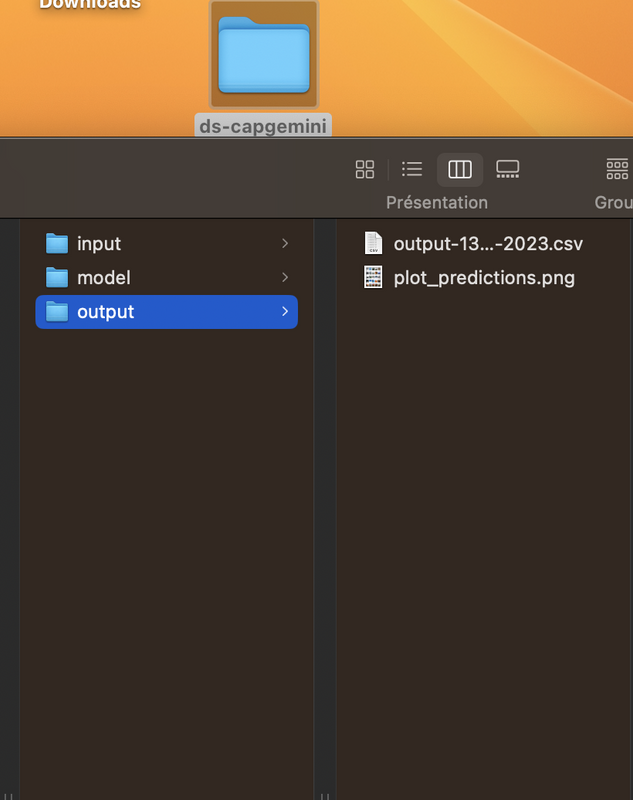This screenshot has width=633, height=800.
Task: Switch to icon view in the toolbar
Action: point(364,169)
